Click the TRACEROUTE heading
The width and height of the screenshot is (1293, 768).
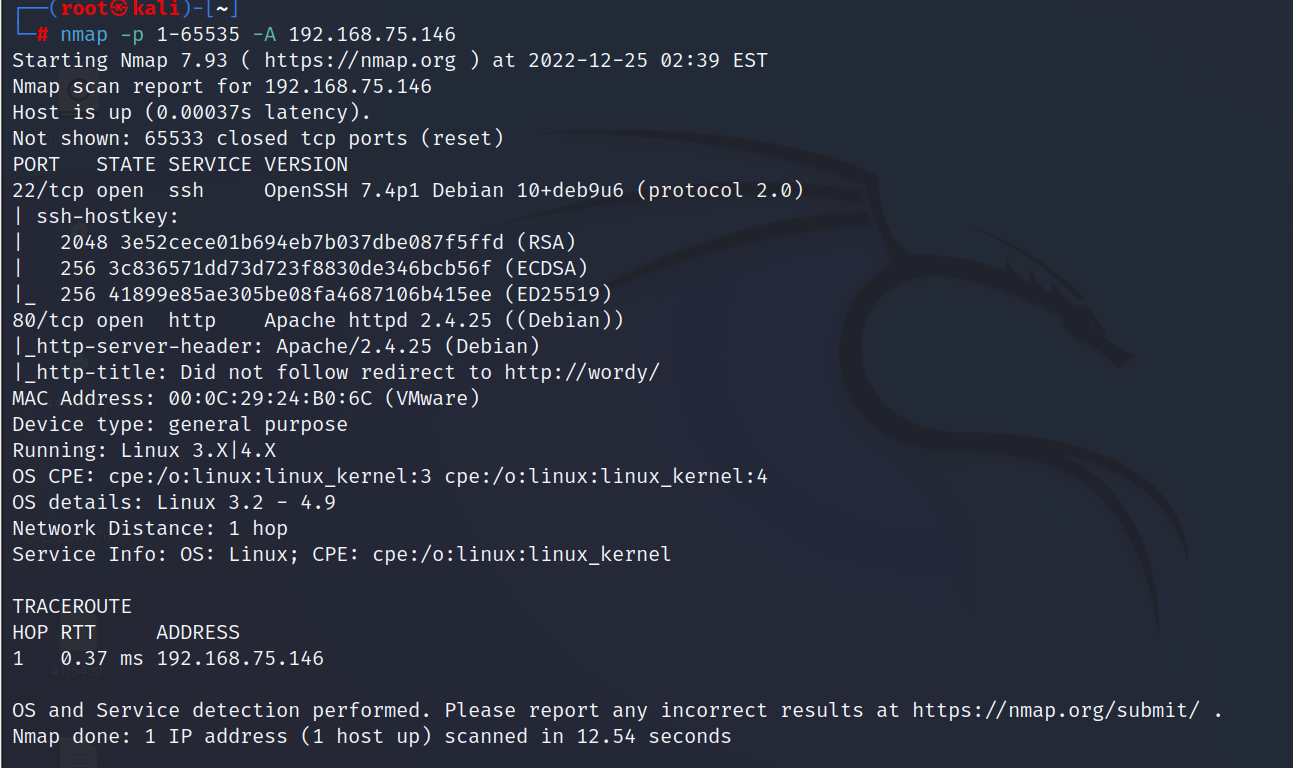point(72,607)
